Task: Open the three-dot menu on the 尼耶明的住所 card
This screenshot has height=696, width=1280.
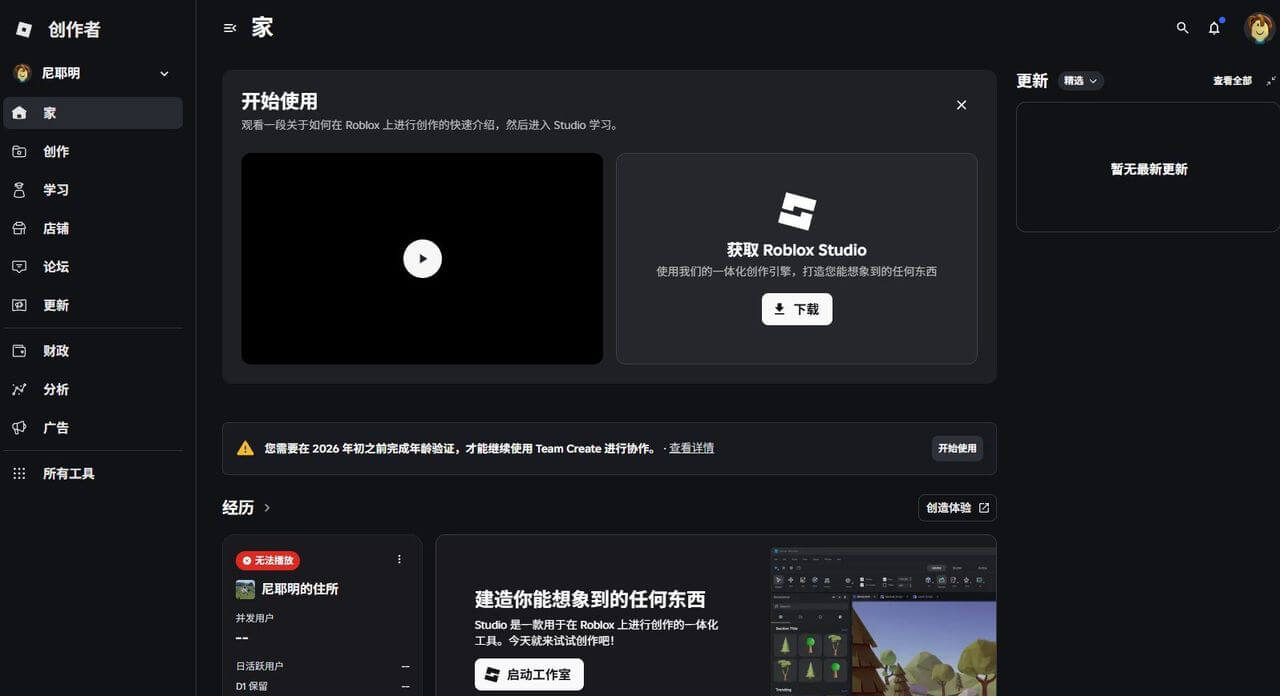Action: tap(399, 560)
